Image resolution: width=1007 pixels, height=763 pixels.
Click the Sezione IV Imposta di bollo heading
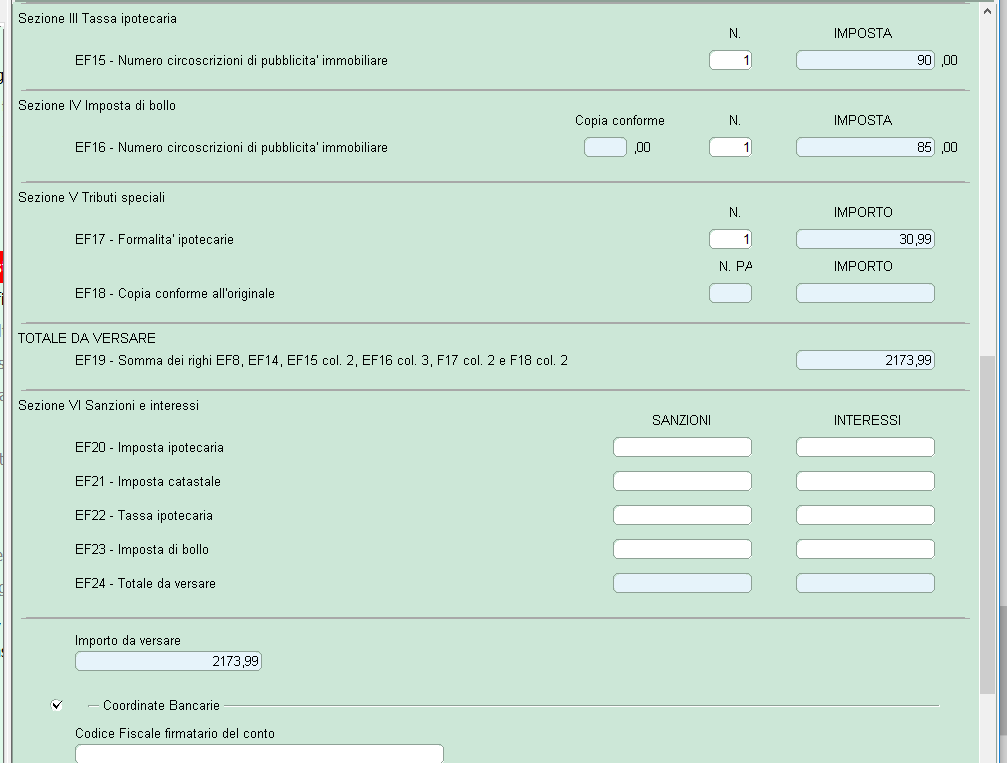(x=96, y=105)
